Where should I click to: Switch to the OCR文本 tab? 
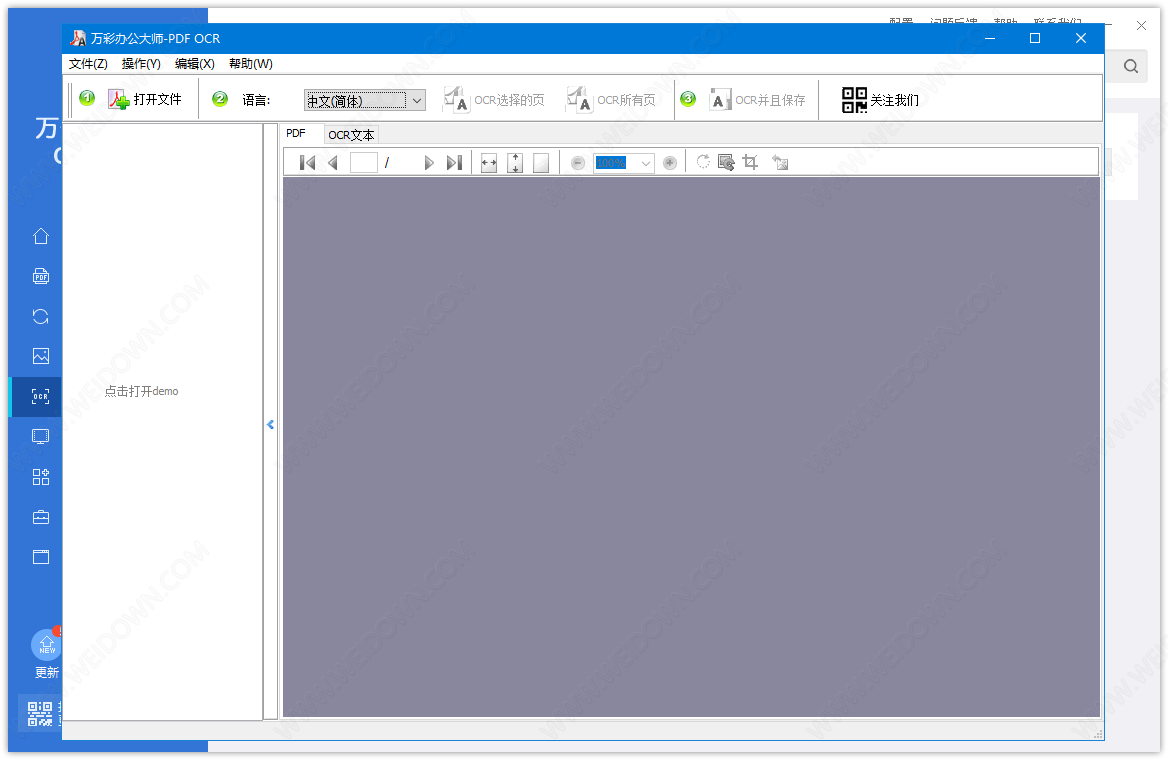[x=351, y=135]
